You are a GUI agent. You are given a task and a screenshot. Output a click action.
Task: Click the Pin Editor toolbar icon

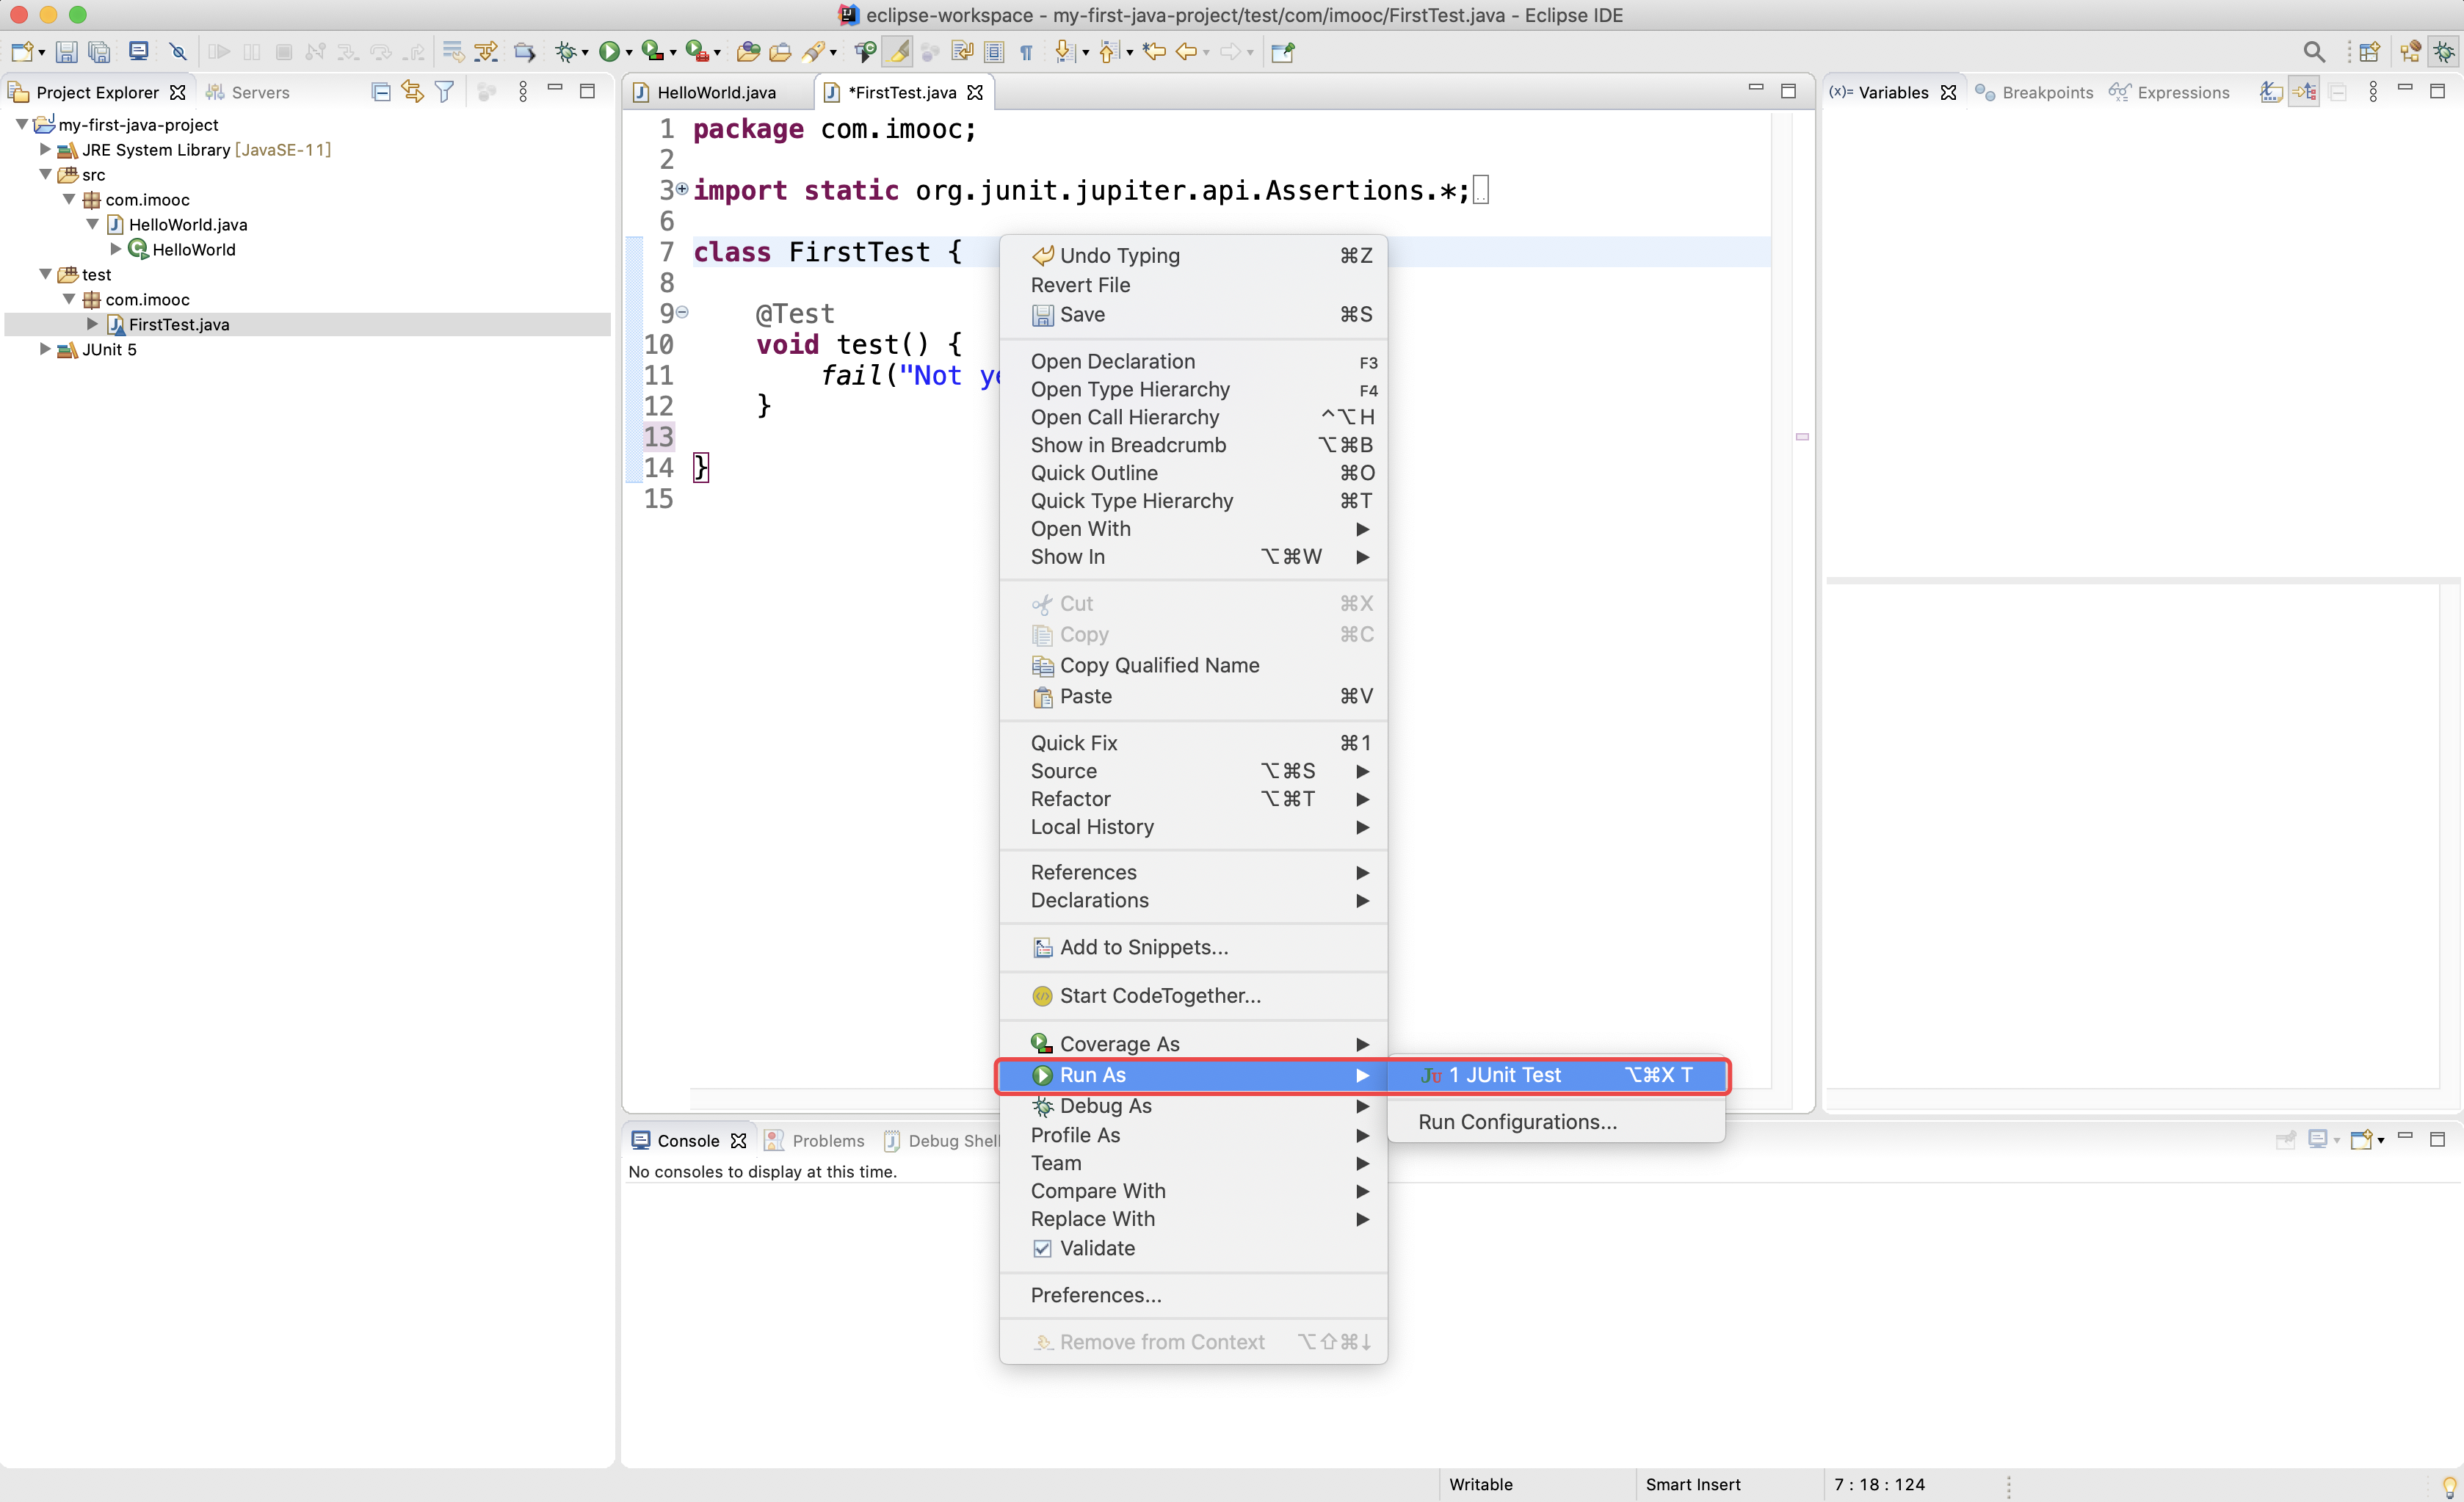(1283, 52)
